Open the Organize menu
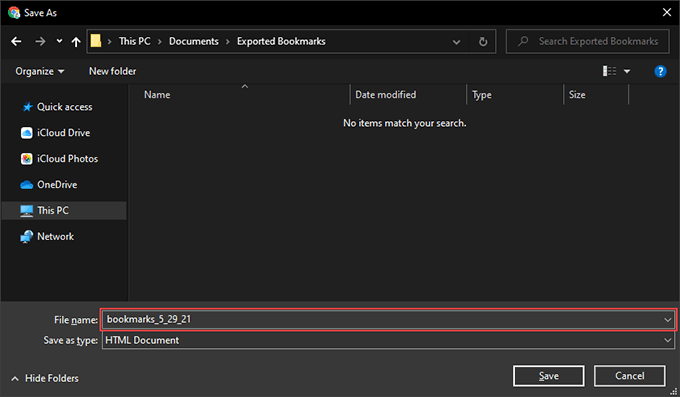 39,71
